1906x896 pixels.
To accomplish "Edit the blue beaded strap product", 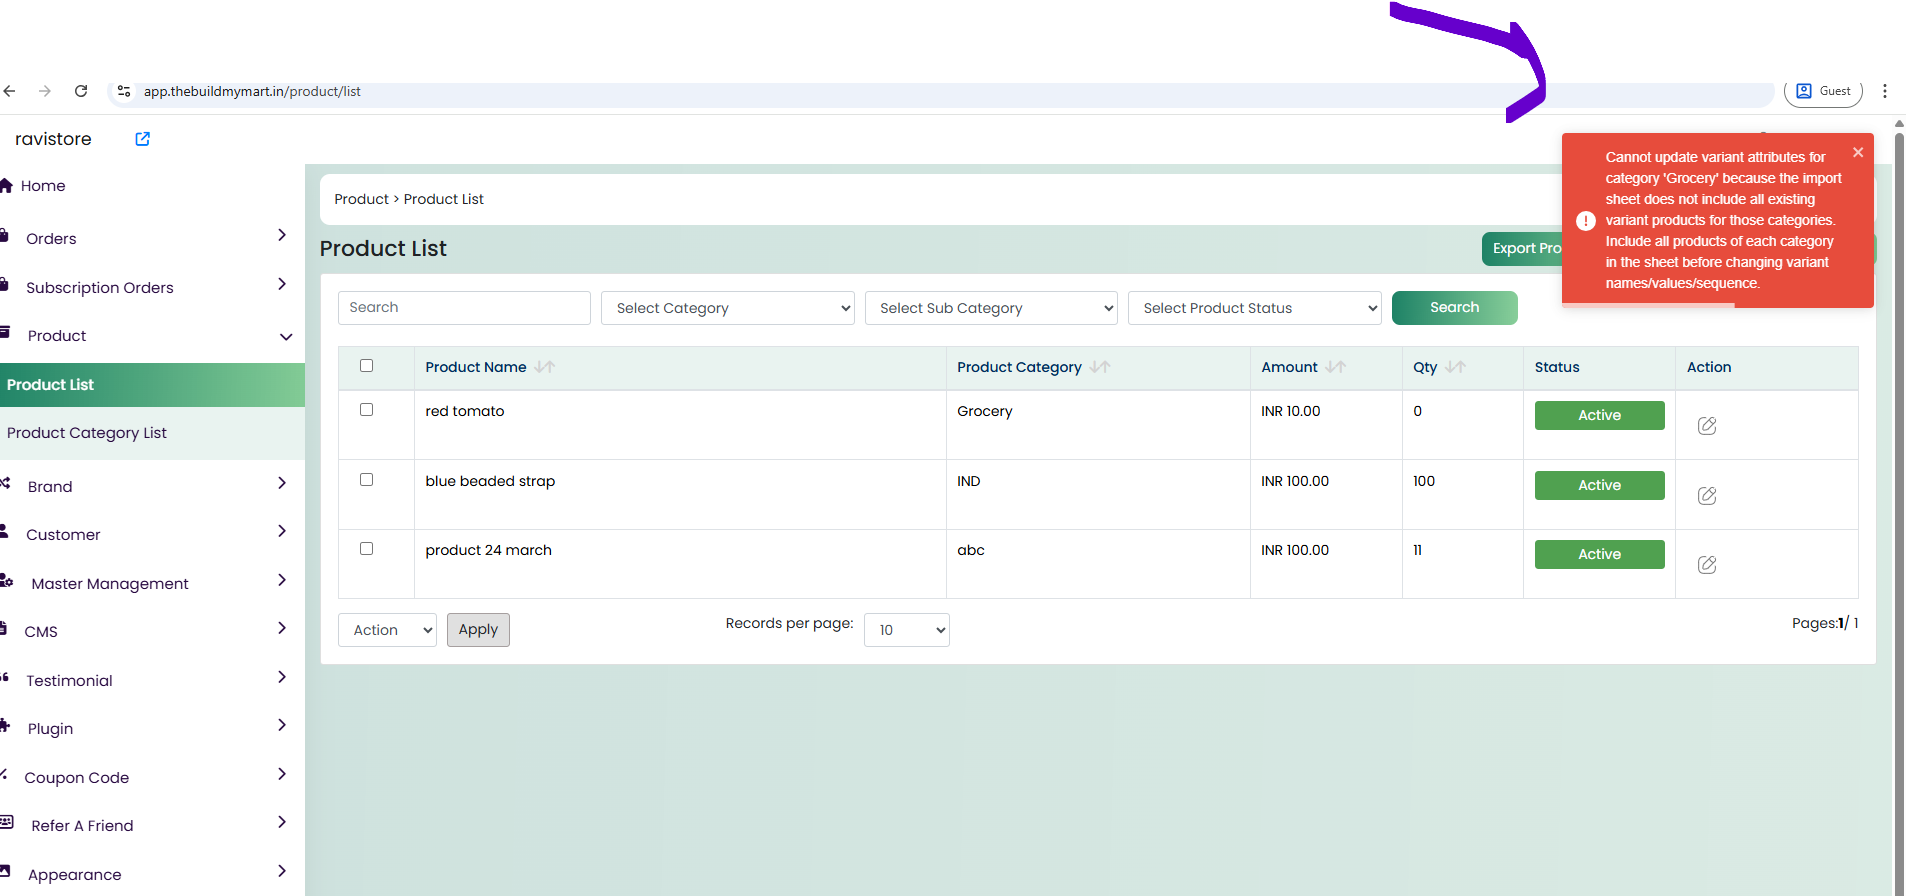I will pos(1707,496).
